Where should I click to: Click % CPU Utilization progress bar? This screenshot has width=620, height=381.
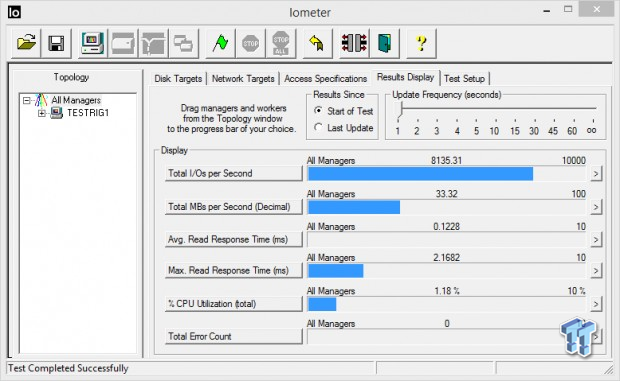(447, 304)
